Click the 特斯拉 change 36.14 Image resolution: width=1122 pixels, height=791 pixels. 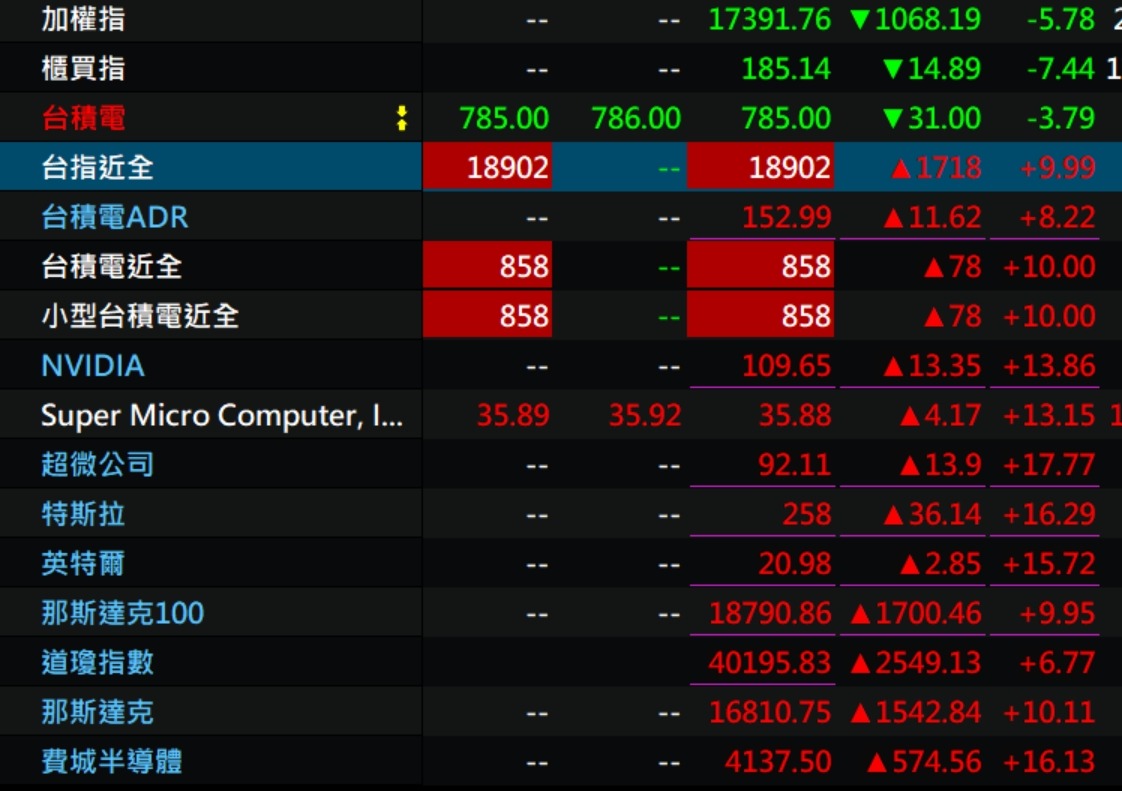(932, 514)
